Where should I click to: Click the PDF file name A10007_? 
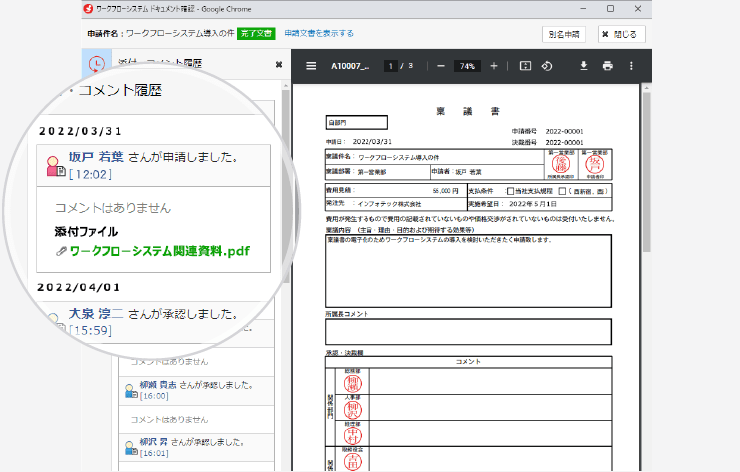click(x=350, y=66)
